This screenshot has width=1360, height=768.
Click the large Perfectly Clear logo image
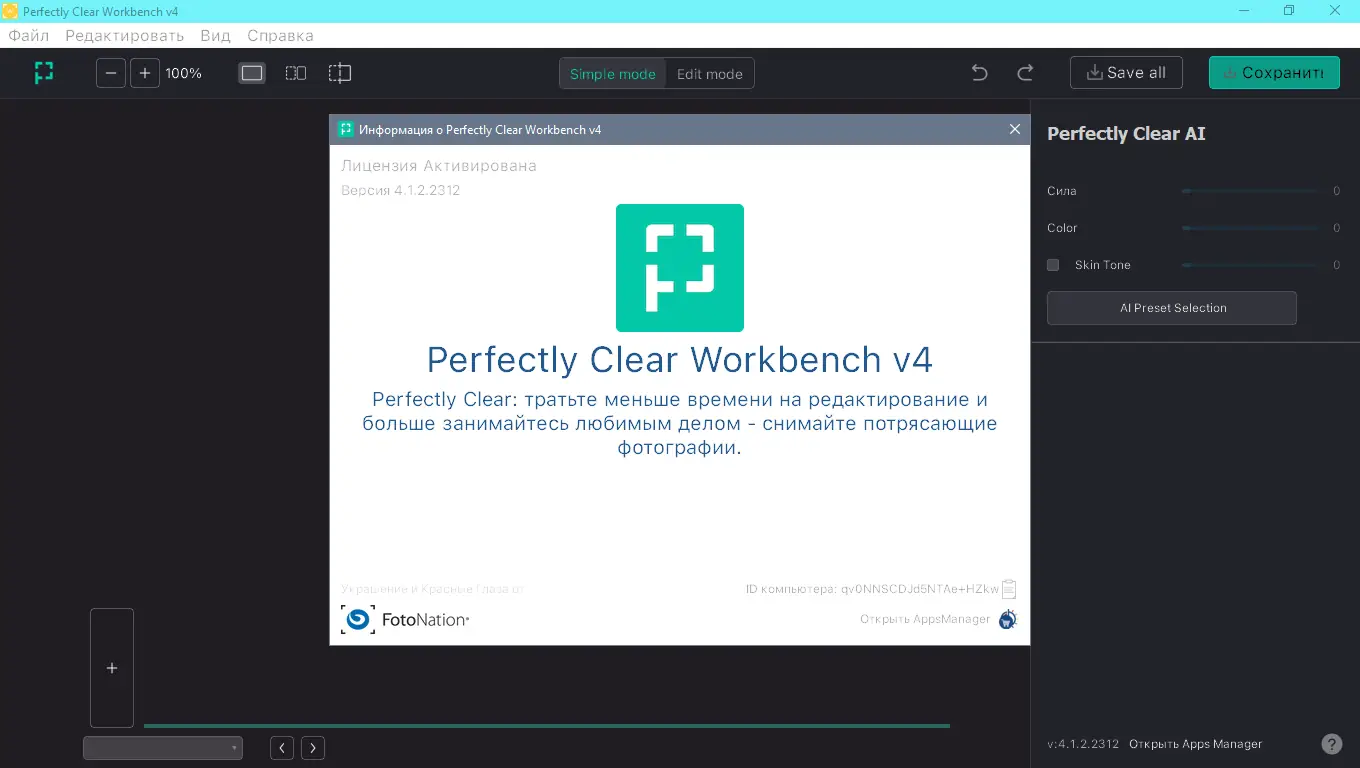(x=680, y=268)
